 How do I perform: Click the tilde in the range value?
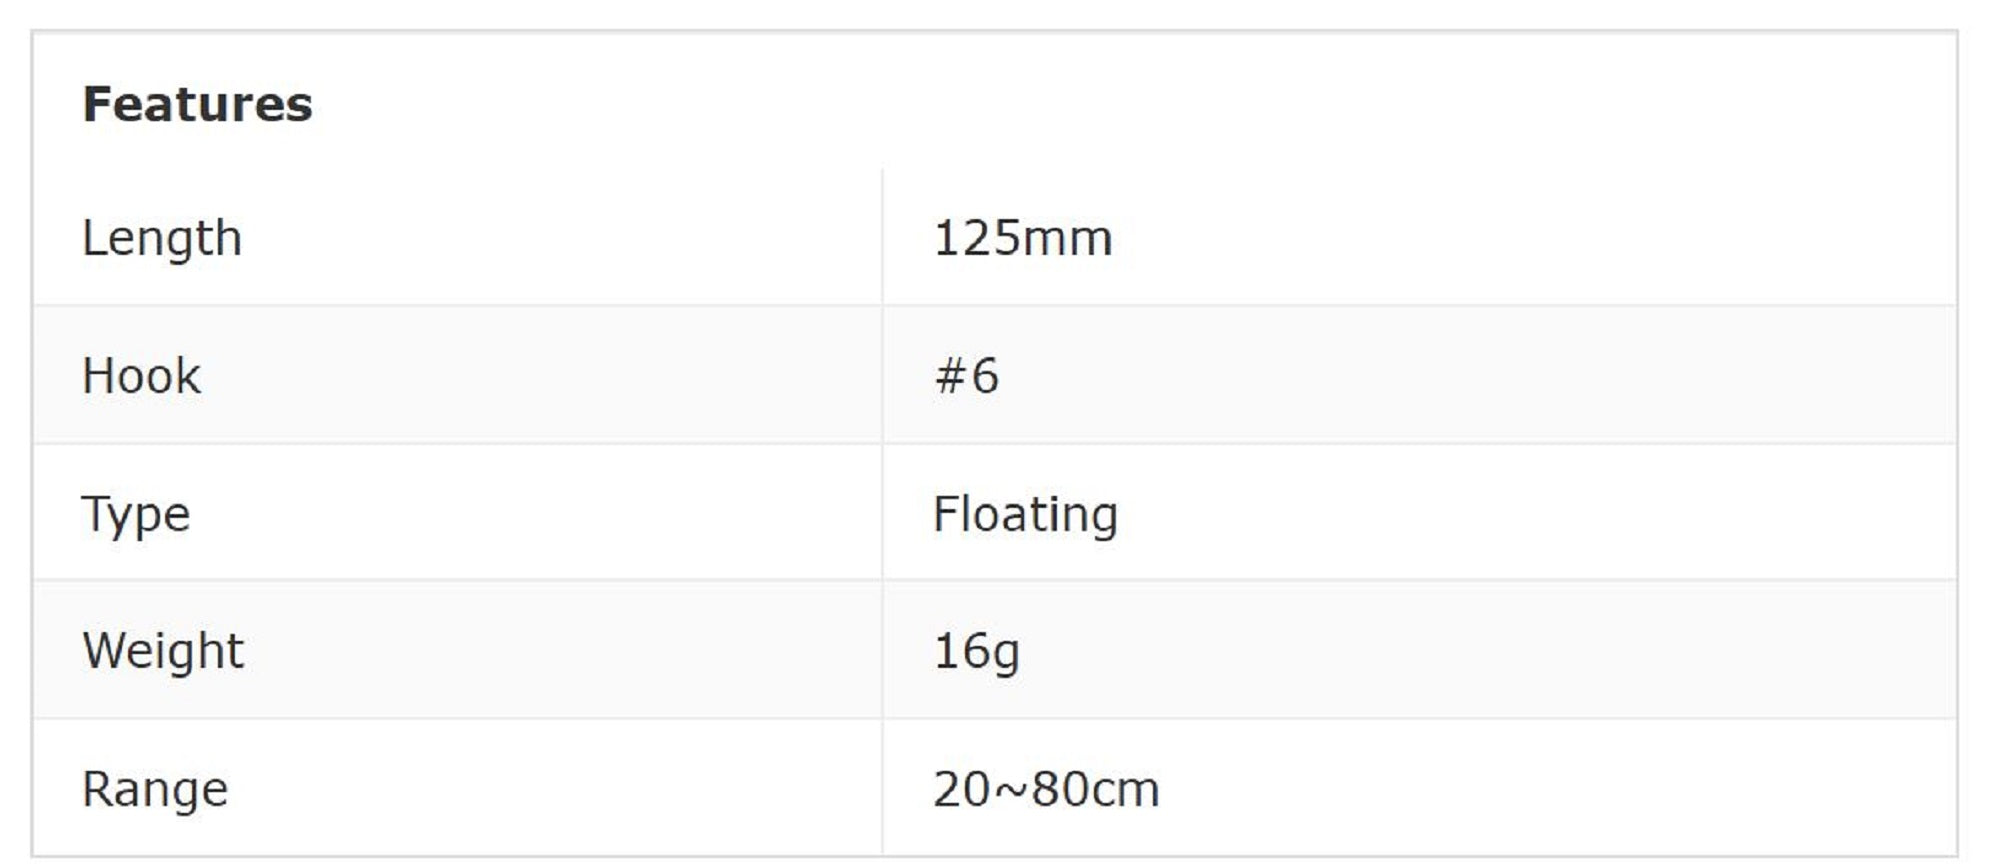click(1013, 789)
